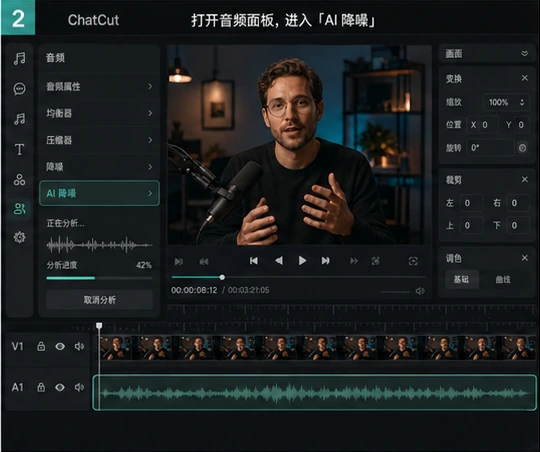
Task: Click the 上 crop input field
Action: [471, 225]
